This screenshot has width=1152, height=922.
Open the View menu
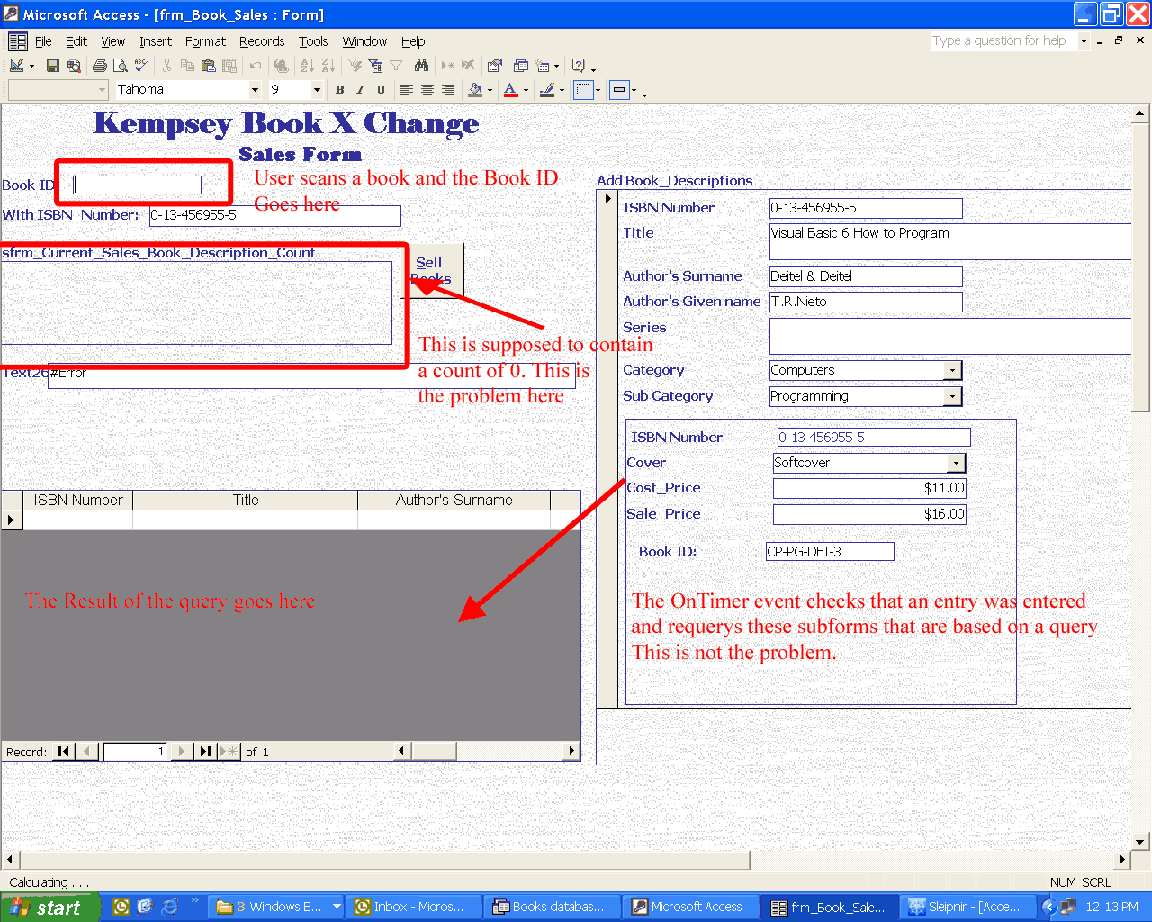point(113,41)
